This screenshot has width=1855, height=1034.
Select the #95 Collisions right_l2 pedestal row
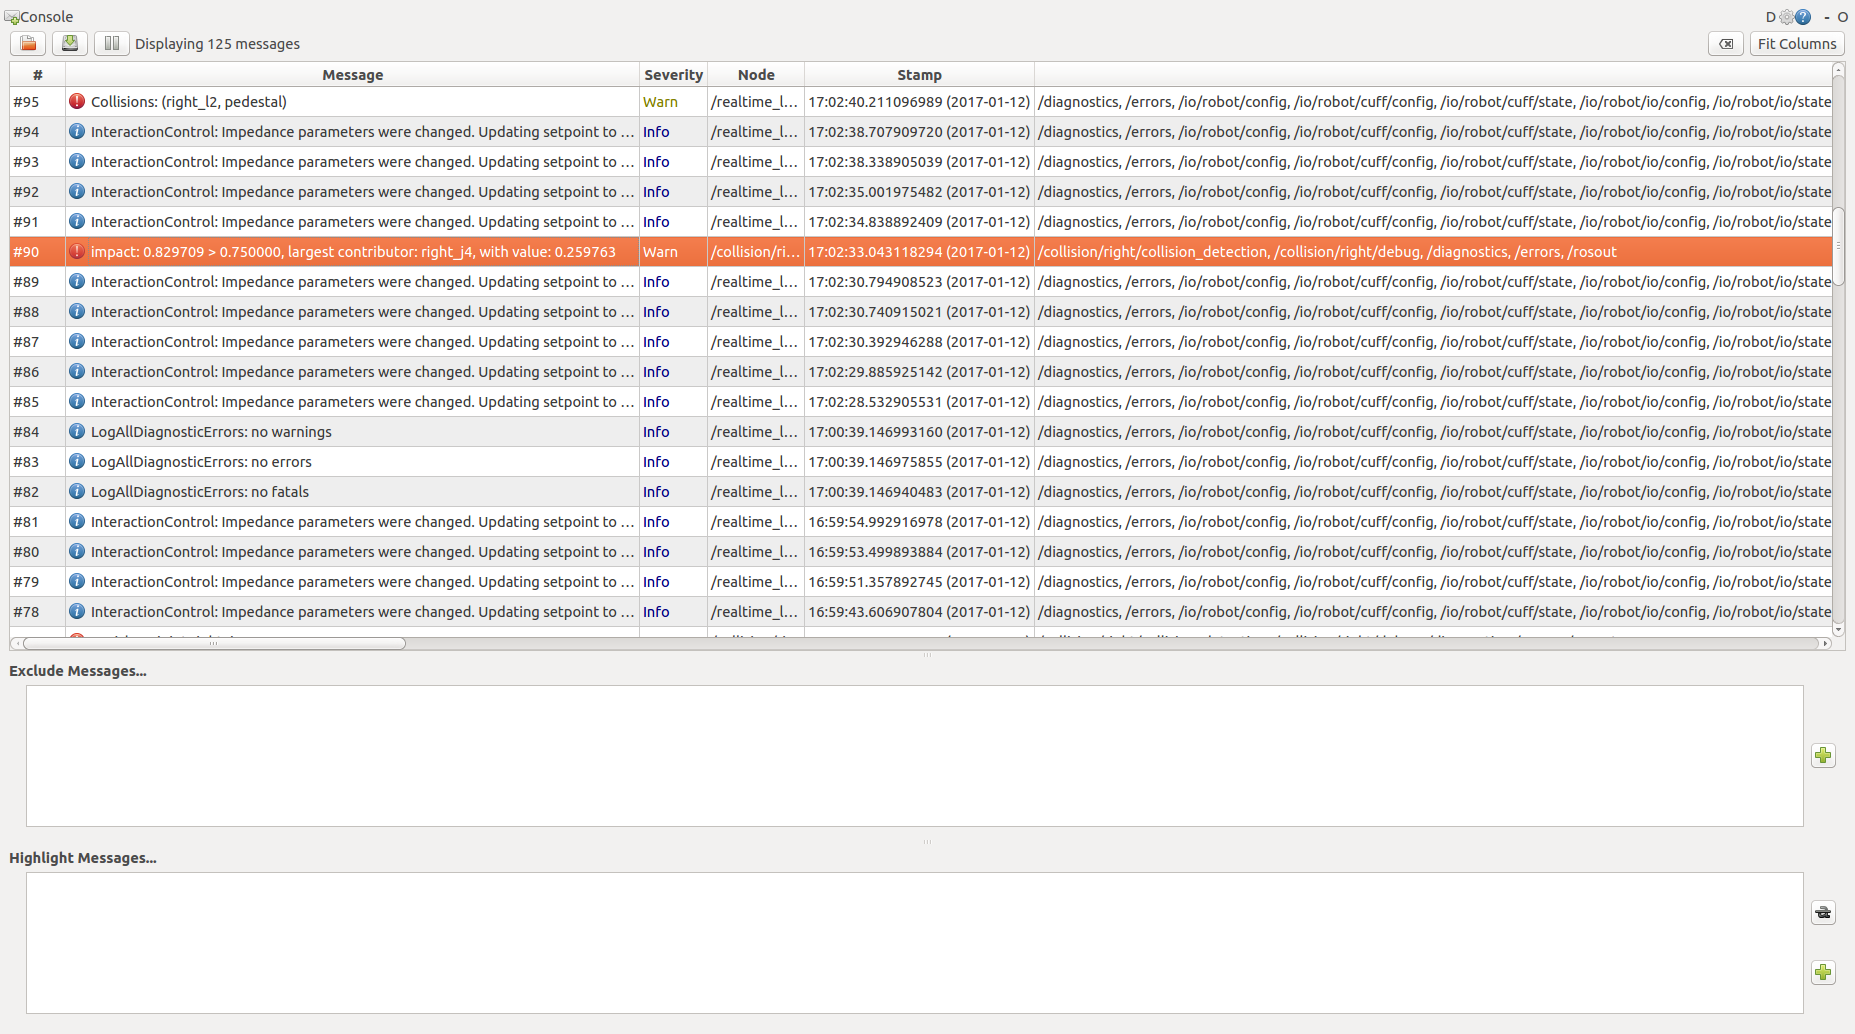tap(920, 102)
